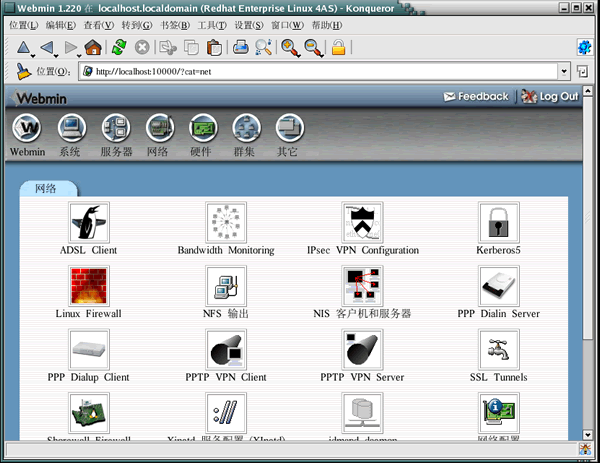Open the 帮助(H) menu
The image size is (600, 463).
pyautogui.click(x=326, y=25)
